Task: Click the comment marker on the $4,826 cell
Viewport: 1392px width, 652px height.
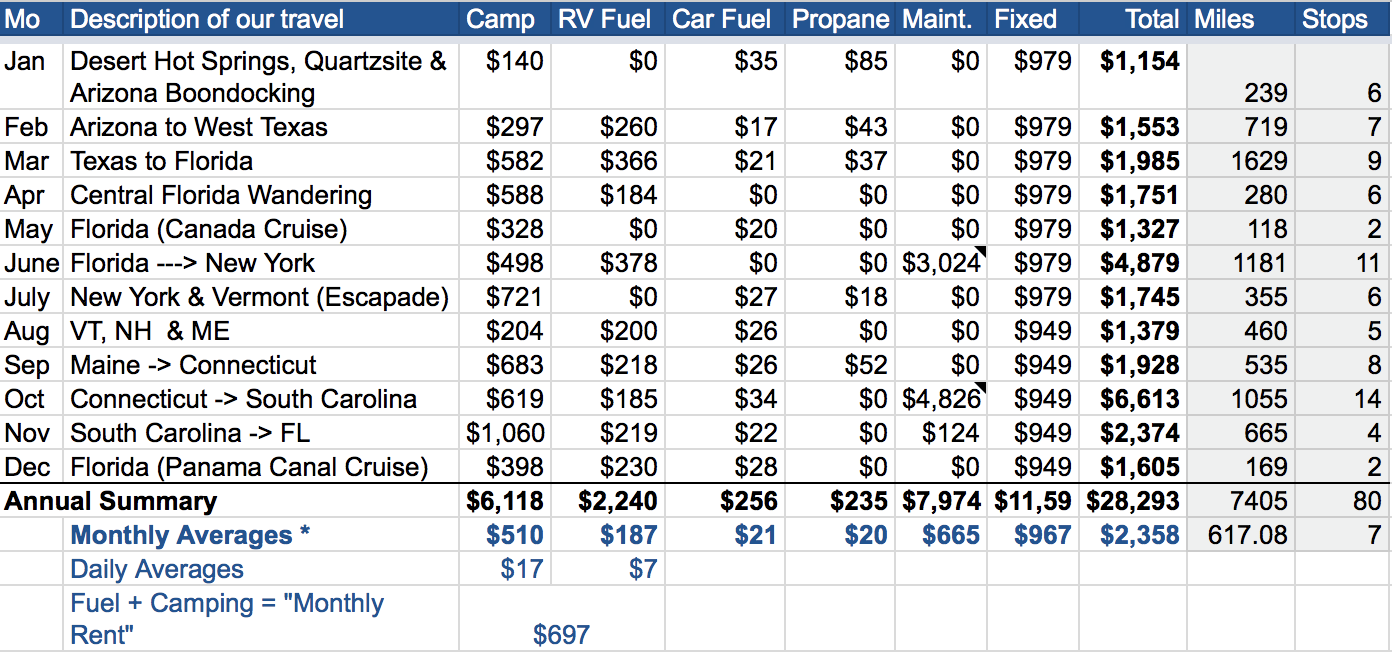Action: pos(982,388)
